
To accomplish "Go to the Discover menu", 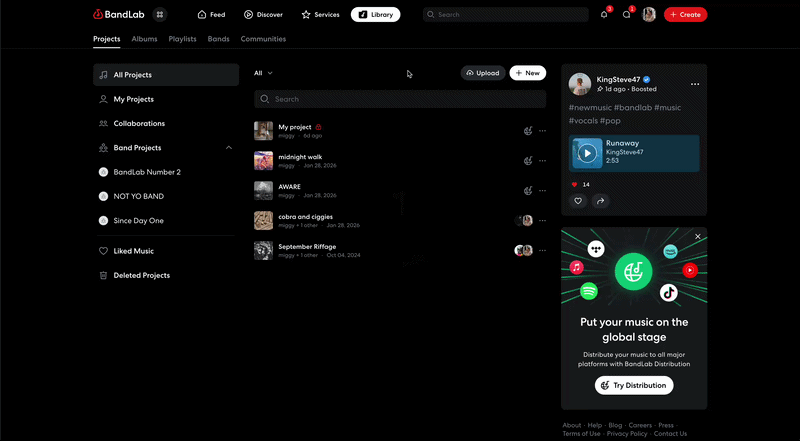I will 263,15.
